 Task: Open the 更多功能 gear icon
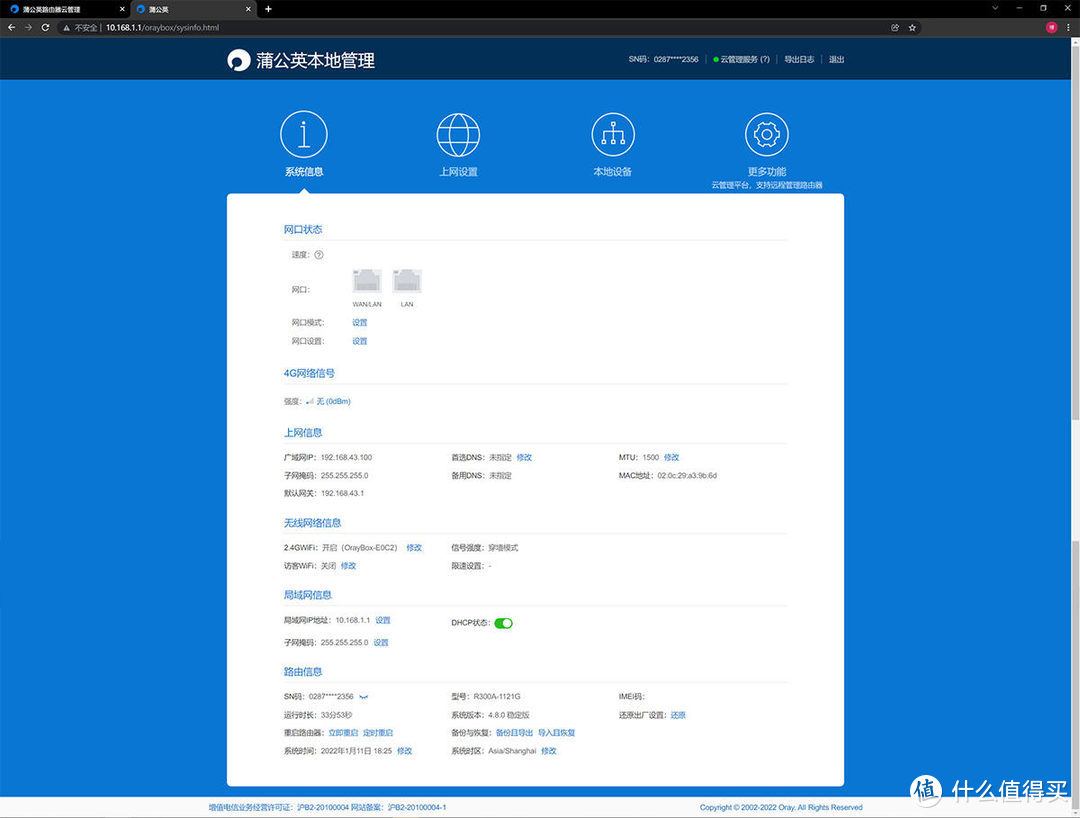point(766,134)
